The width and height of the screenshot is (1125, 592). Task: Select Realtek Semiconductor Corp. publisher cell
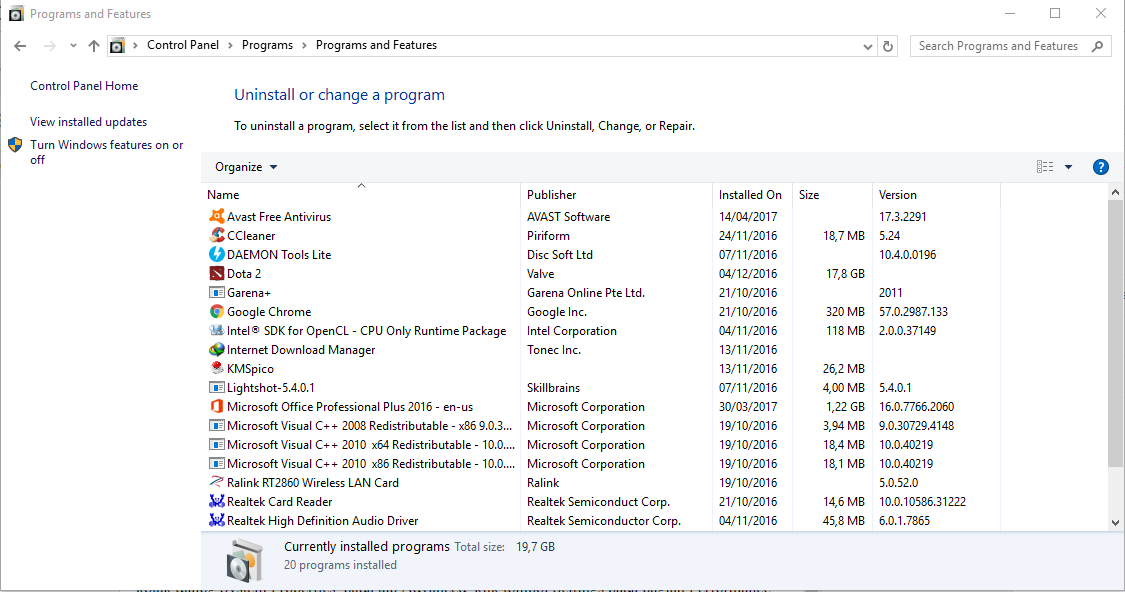pyautogui.click(x=603, y=520)
